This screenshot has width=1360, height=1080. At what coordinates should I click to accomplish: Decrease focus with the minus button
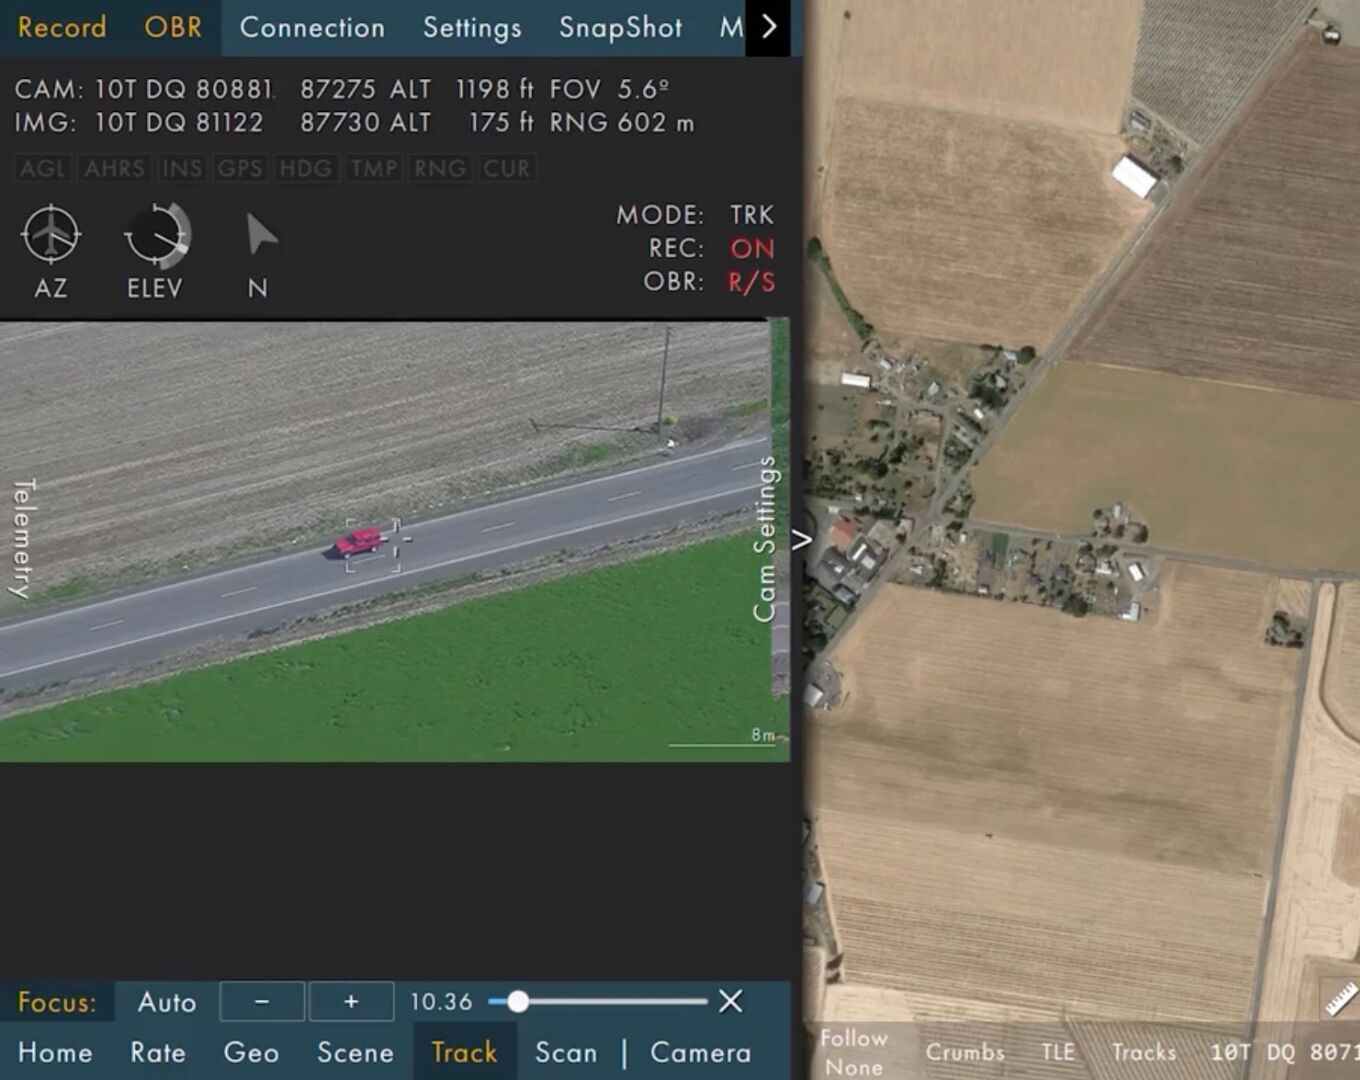[262, 1002]
